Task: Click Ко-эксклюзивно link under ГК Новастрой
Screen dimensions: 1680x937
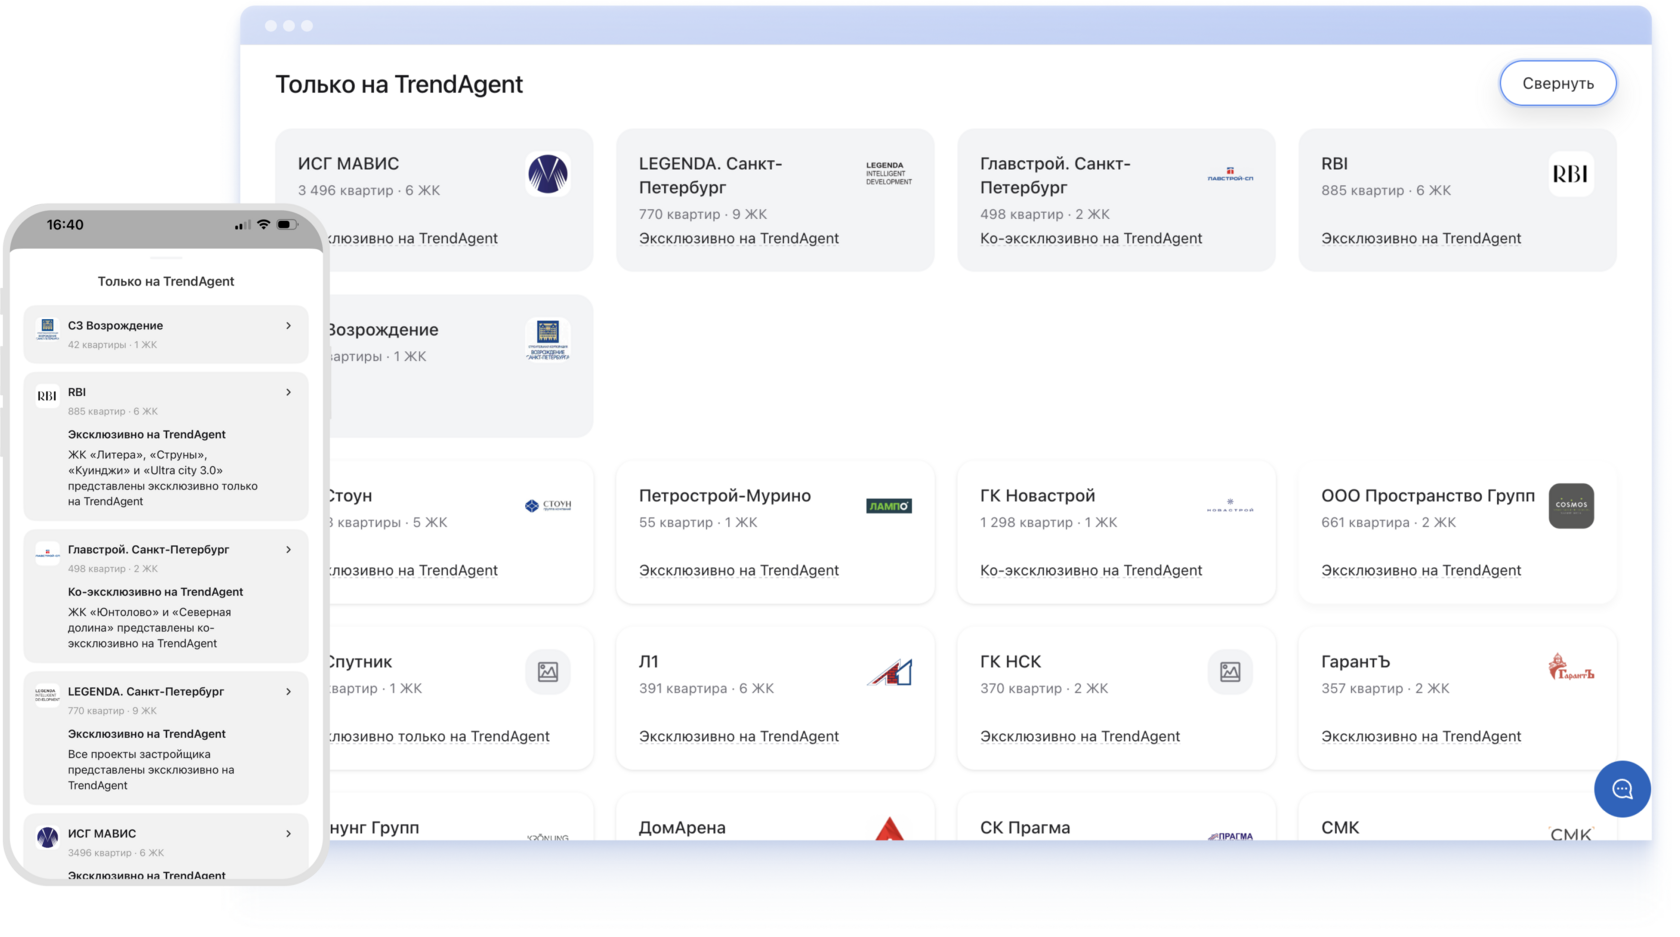Action: pyautogui.click(x=1091, y=570)
